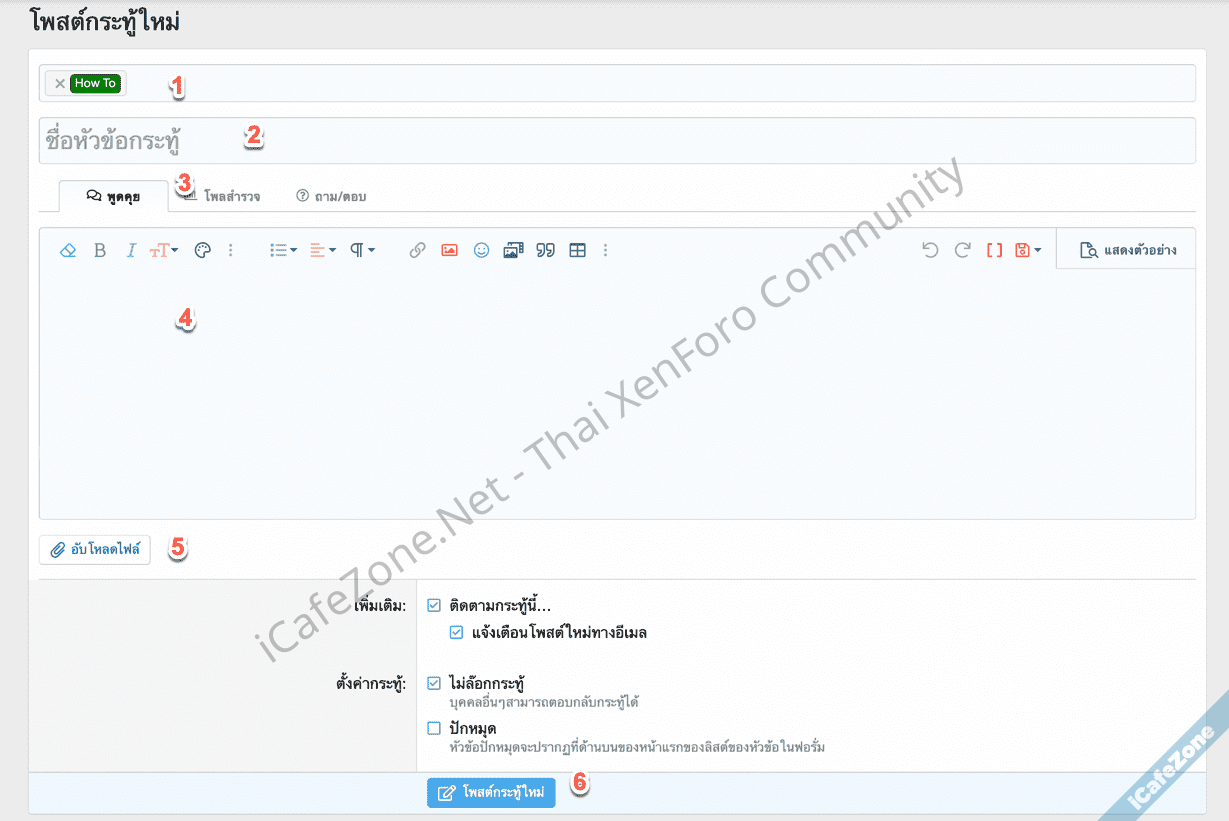Toggle italic text formatting
Image resolution: width=1229 pixels, height=821 pixels.
[x=130, y=250]
